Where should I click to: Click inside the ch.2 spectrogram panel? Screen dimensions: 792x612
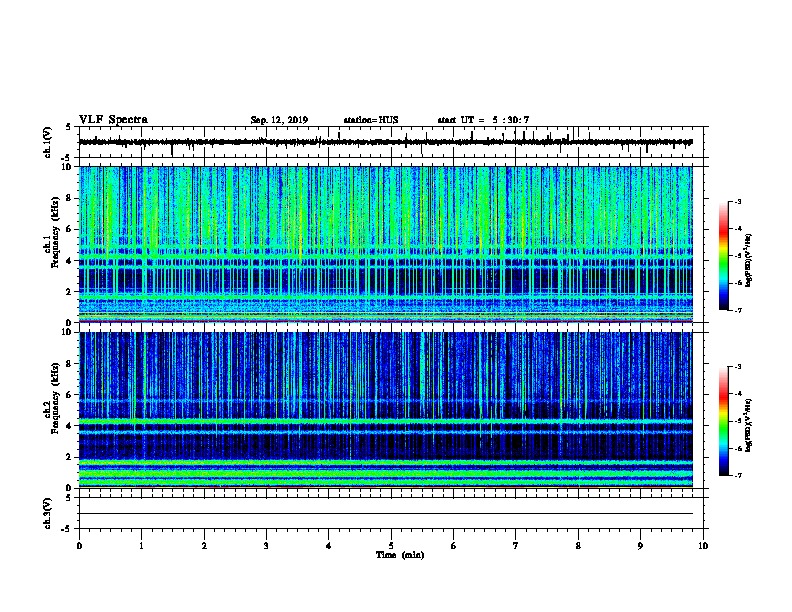(386, 410)
